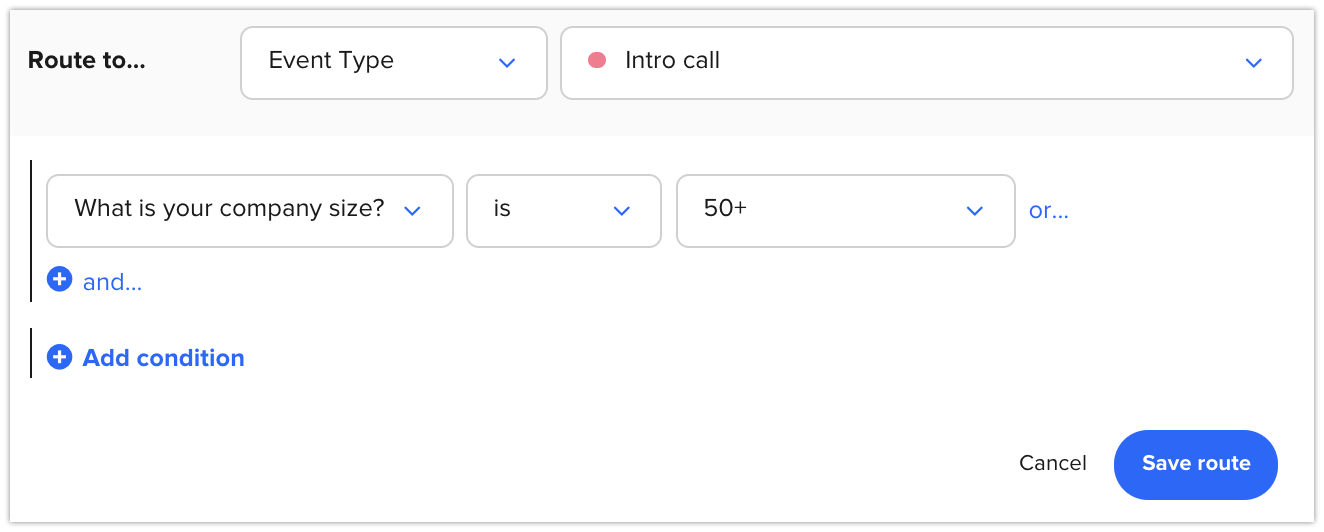Click the plus icon beside 'and...'
The image size is (1324, 532).
pos(60,280)
